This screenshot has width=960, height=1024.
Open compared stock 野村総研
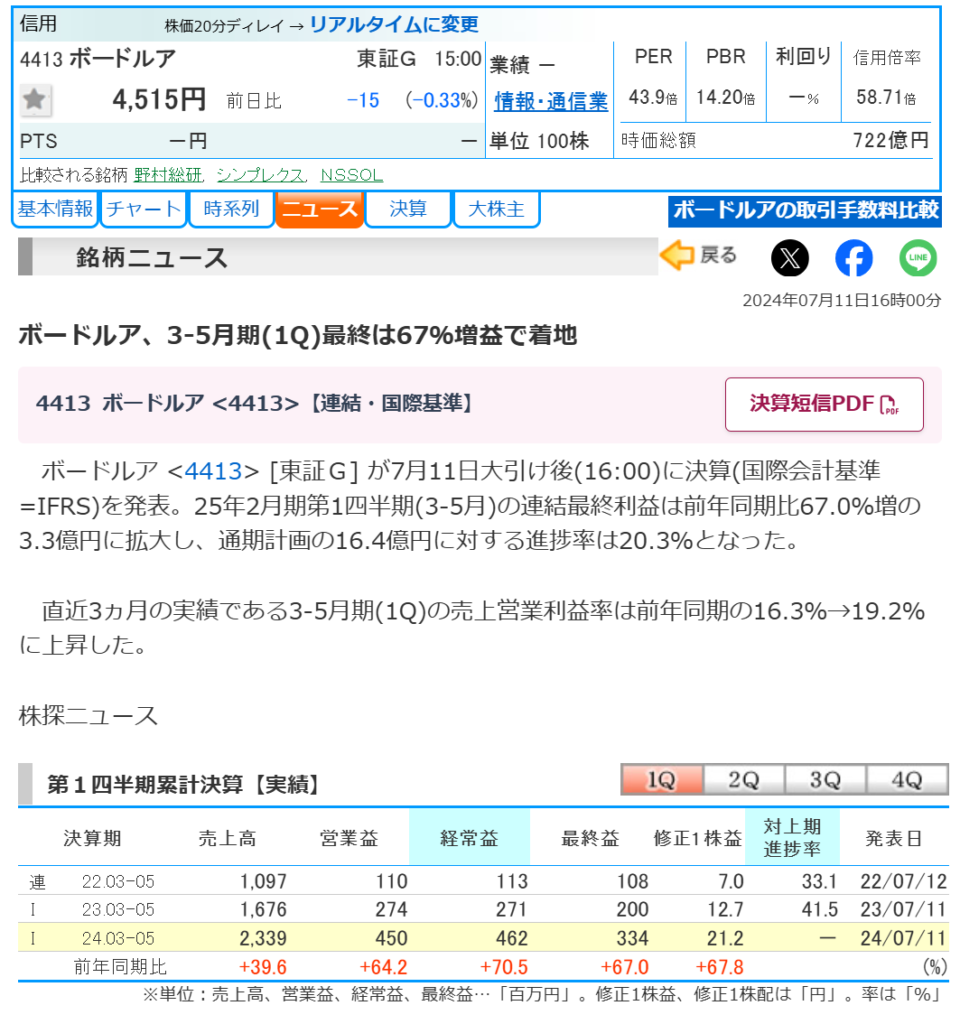click(168, 175)
